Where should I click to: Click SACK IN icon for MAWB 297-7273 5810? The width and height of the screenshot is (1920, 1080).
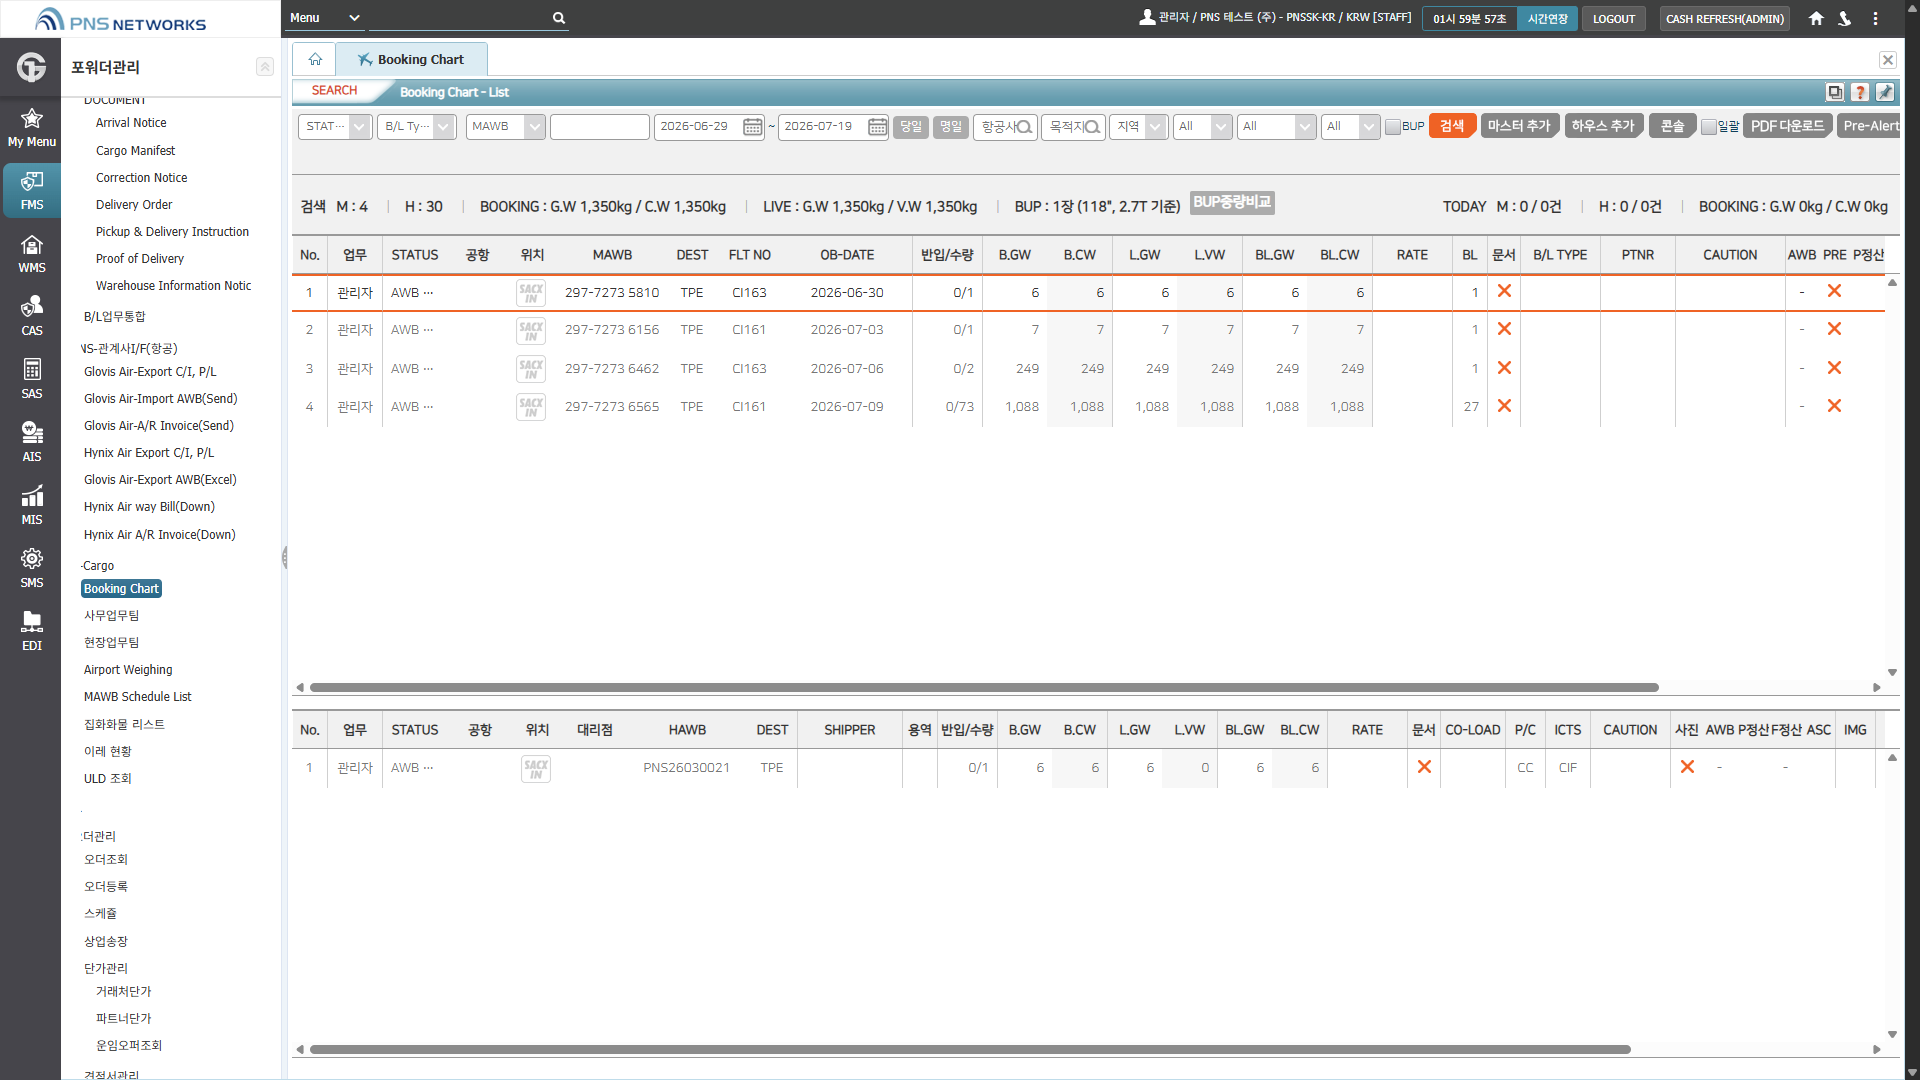[531, 293]
